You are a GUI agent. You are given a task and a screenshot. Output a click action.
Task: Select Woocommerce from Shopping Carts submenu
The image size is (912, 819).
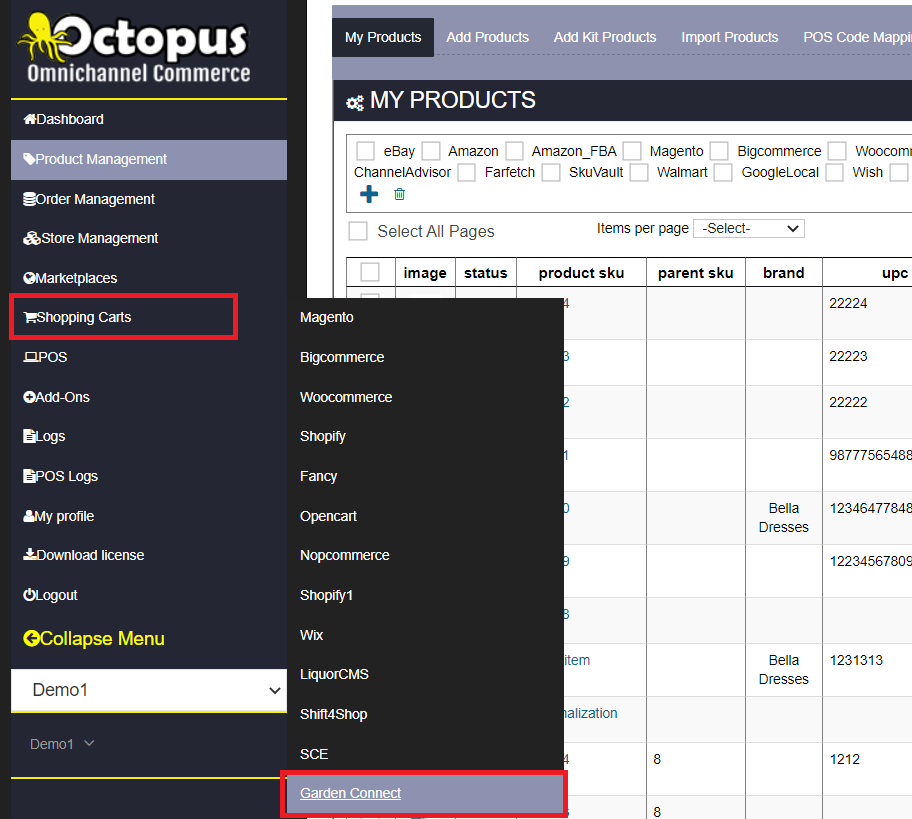tap(346, 397)
